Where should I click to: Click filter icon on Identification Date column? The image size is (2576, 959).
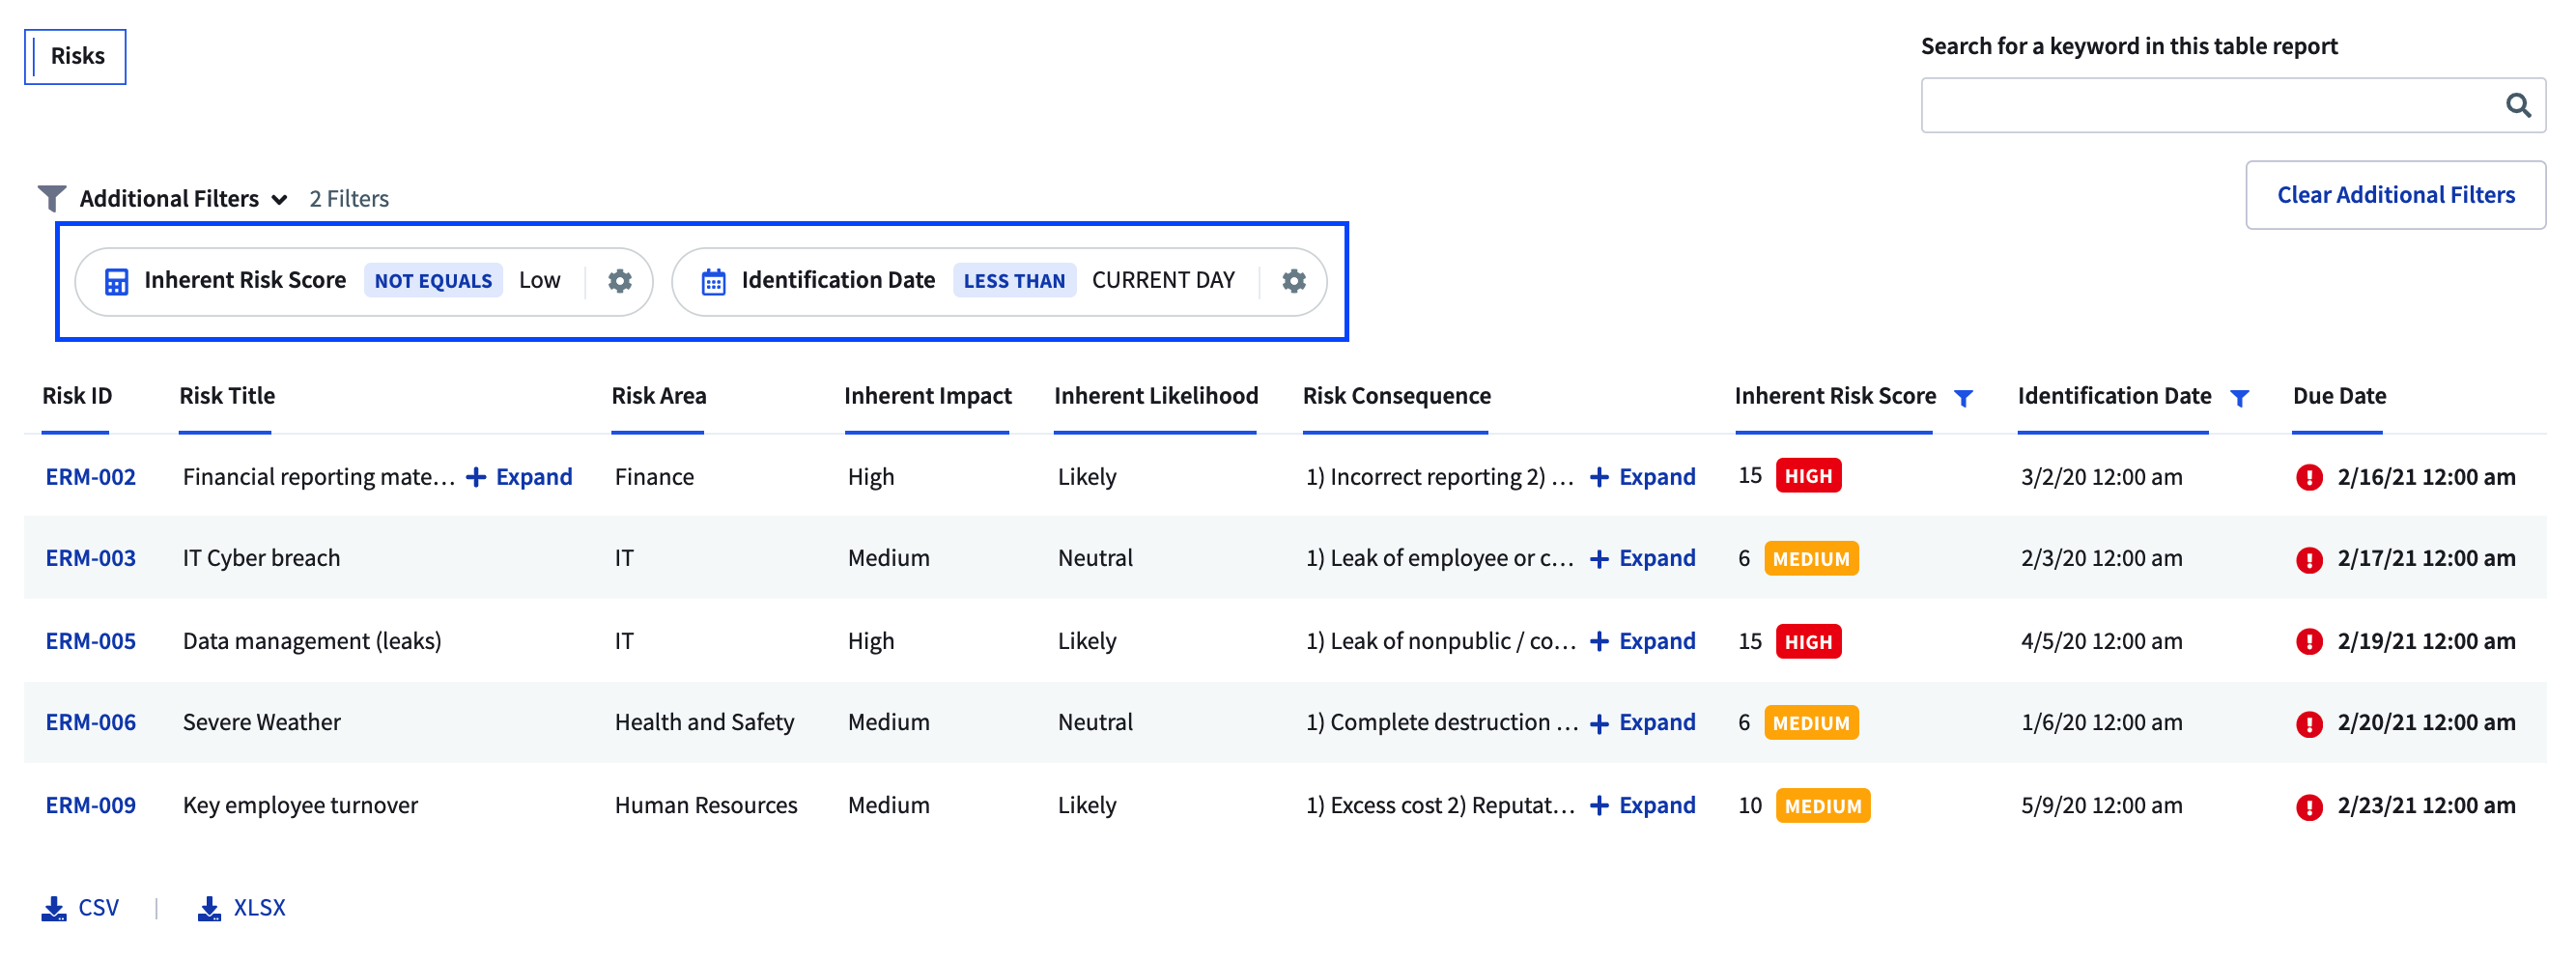click(2239, 398)
